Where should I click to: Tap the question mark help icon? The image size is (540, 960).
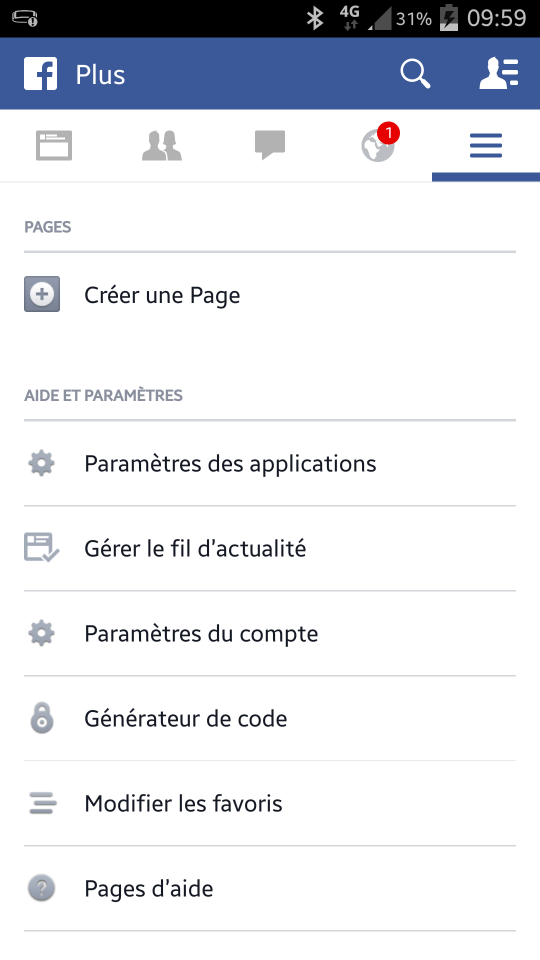42,888
